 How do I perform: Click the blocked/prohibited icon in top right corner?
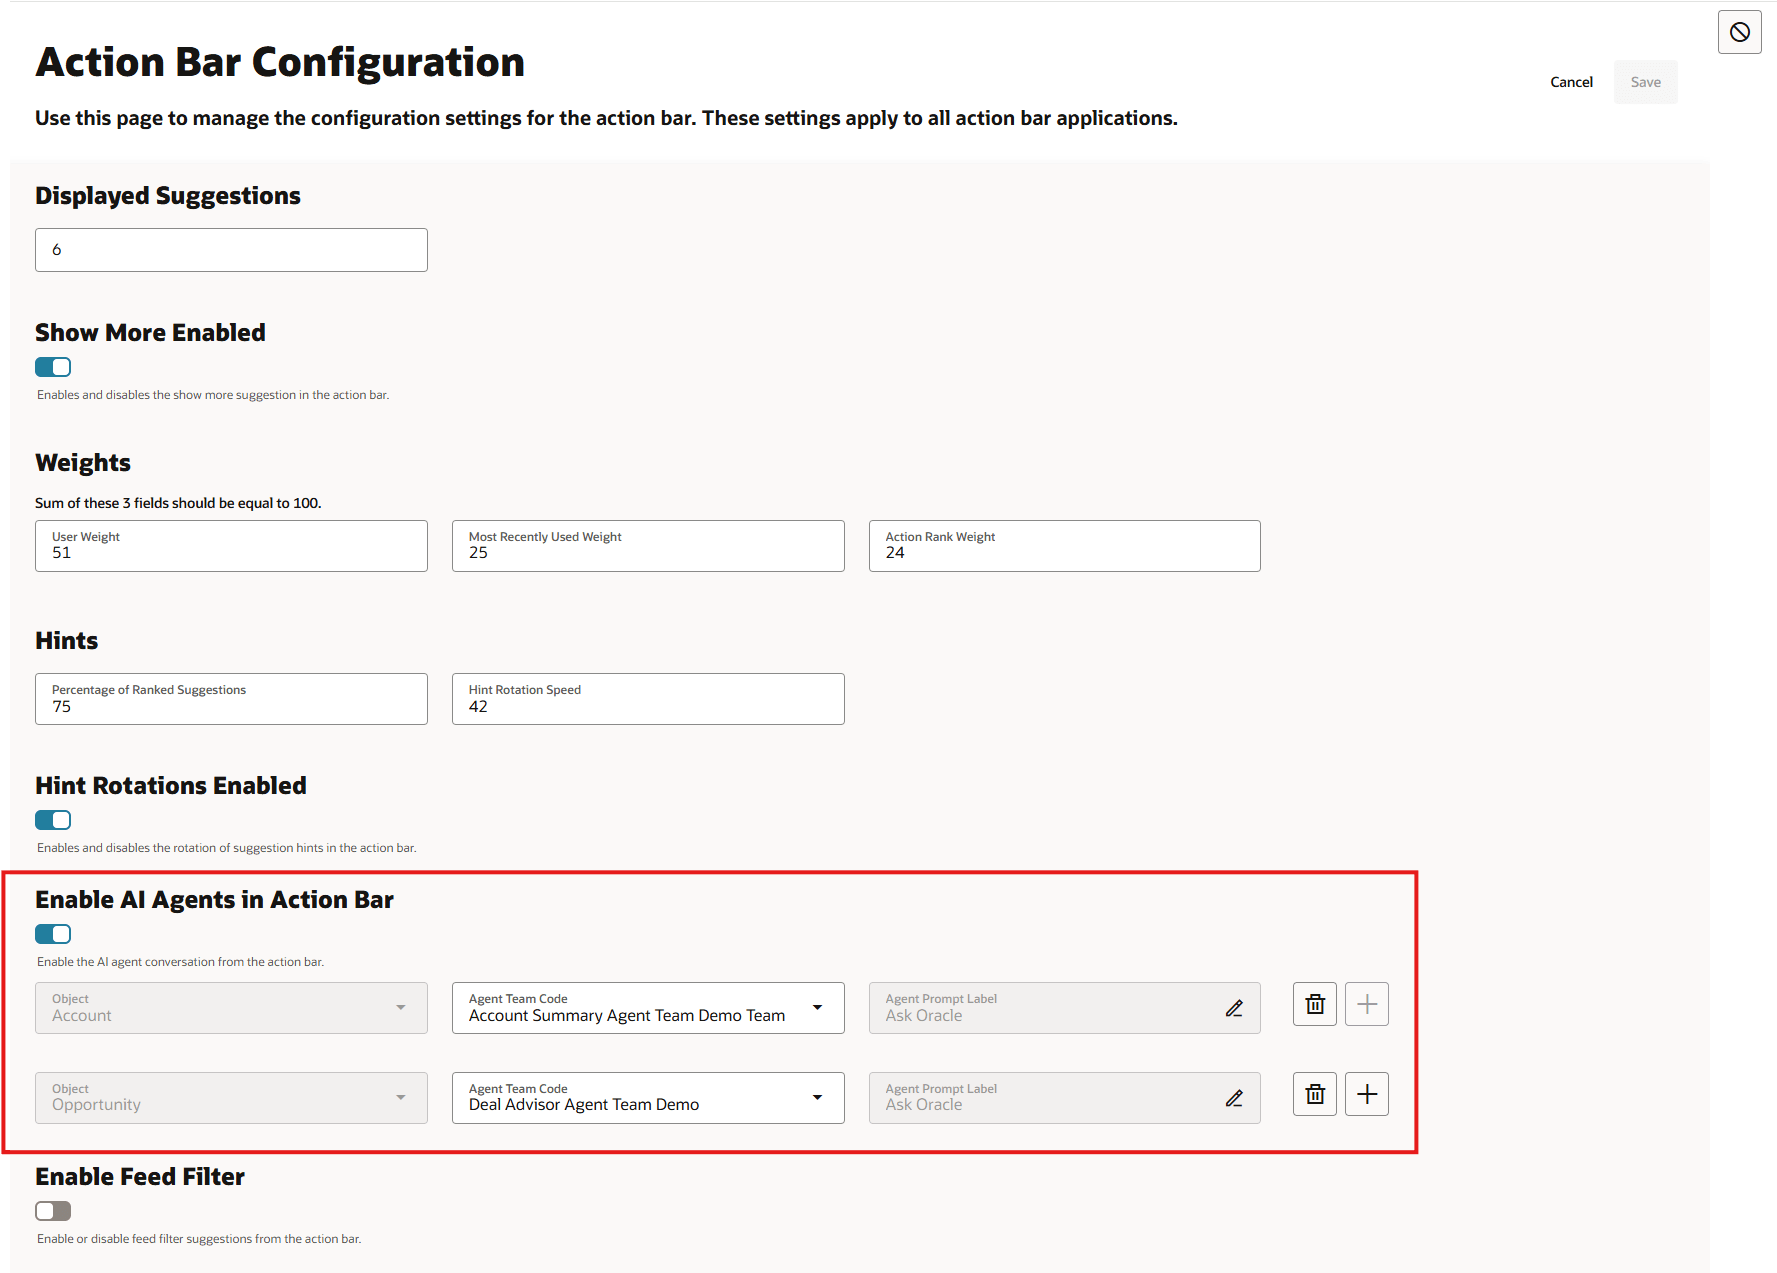1739,32
